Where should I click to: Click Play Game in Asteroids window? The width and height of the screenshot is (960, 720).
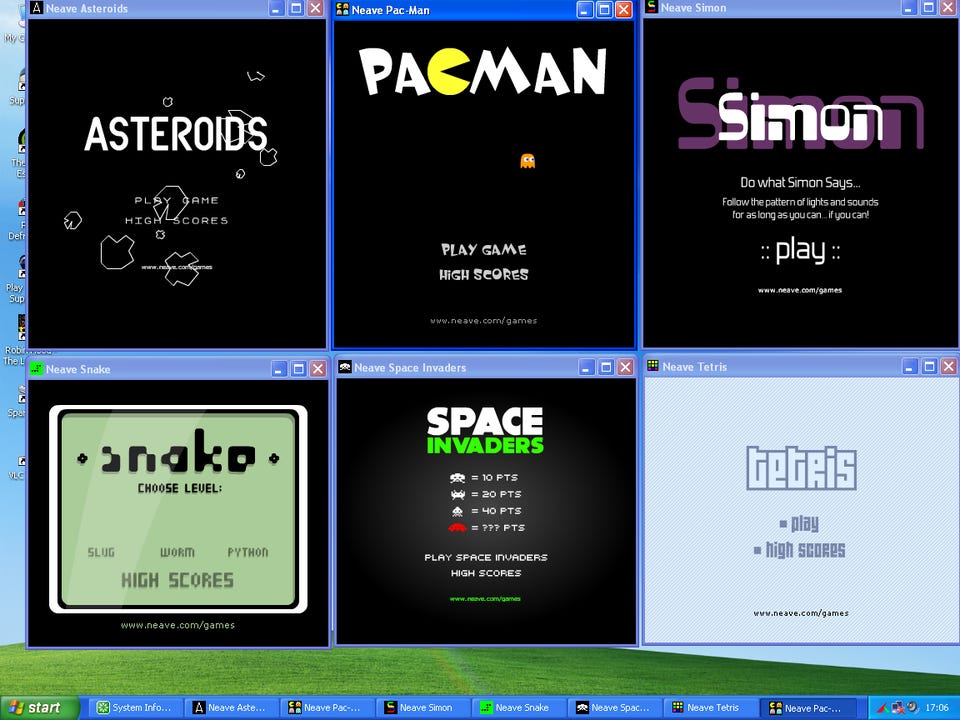(177, 200)
